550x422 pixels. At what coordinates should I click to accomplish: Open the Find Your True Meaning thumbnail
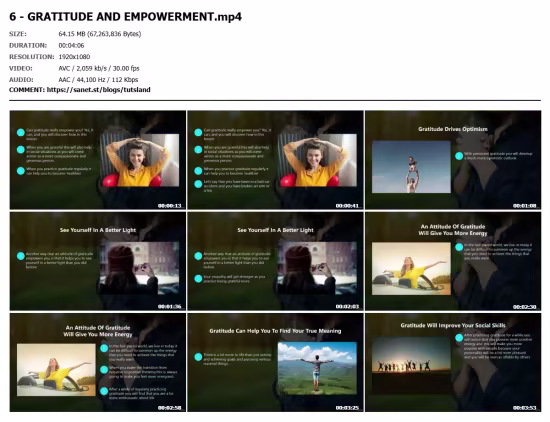tap(275, 362)
